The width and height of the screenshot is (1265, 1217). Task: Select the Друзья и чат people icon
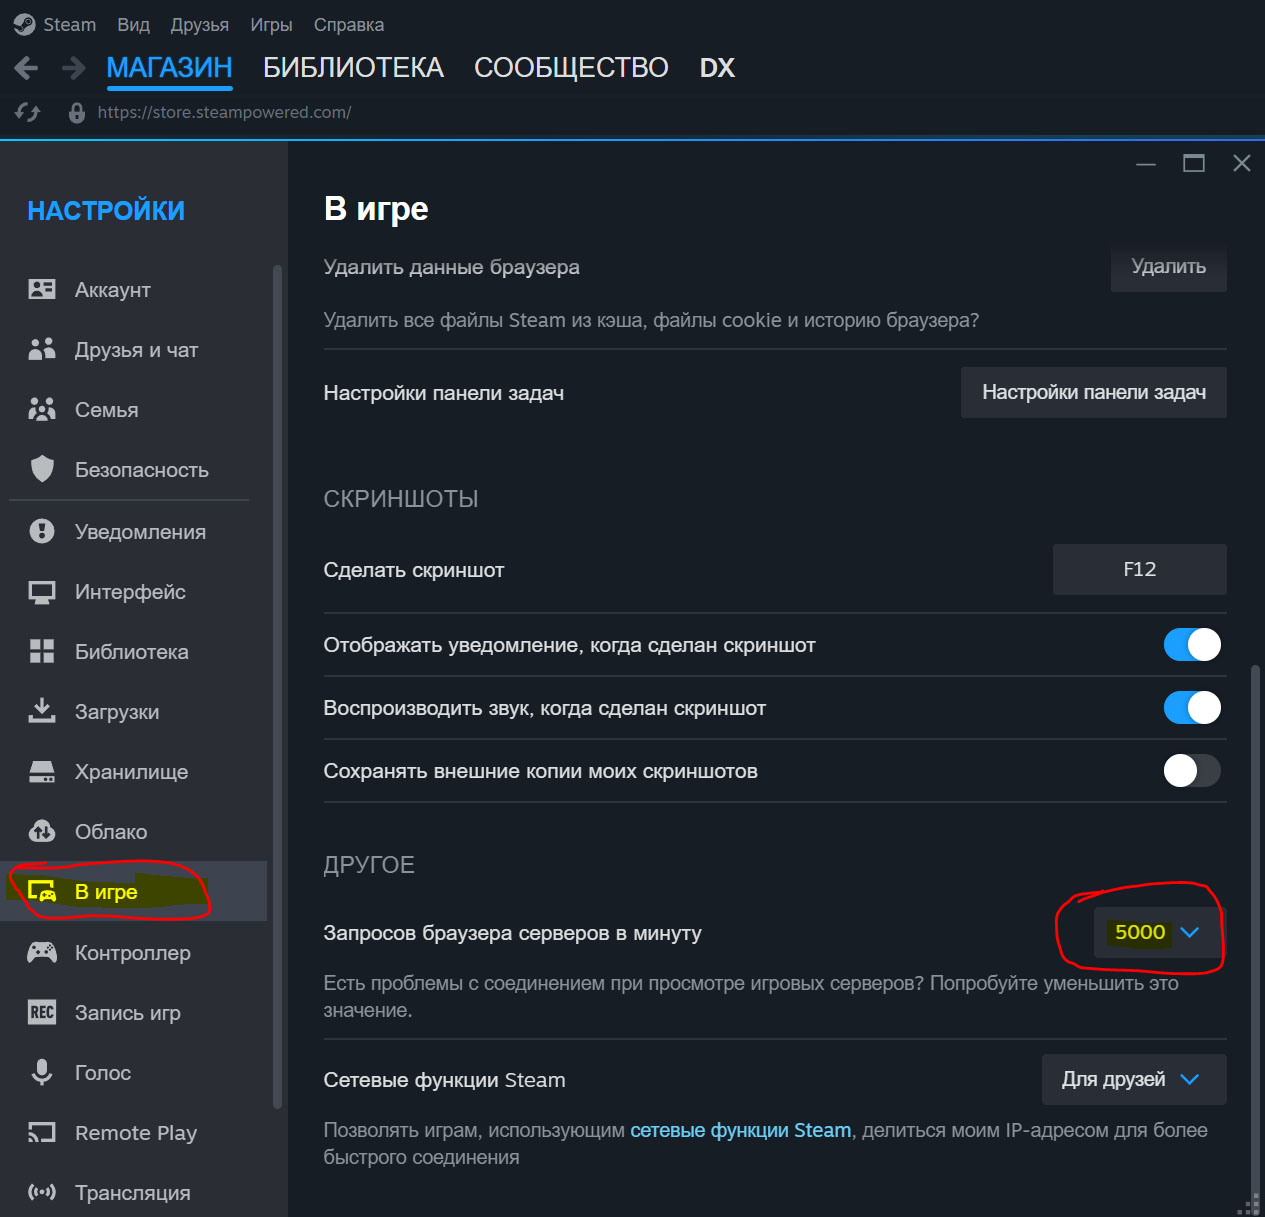coord(42,349)
